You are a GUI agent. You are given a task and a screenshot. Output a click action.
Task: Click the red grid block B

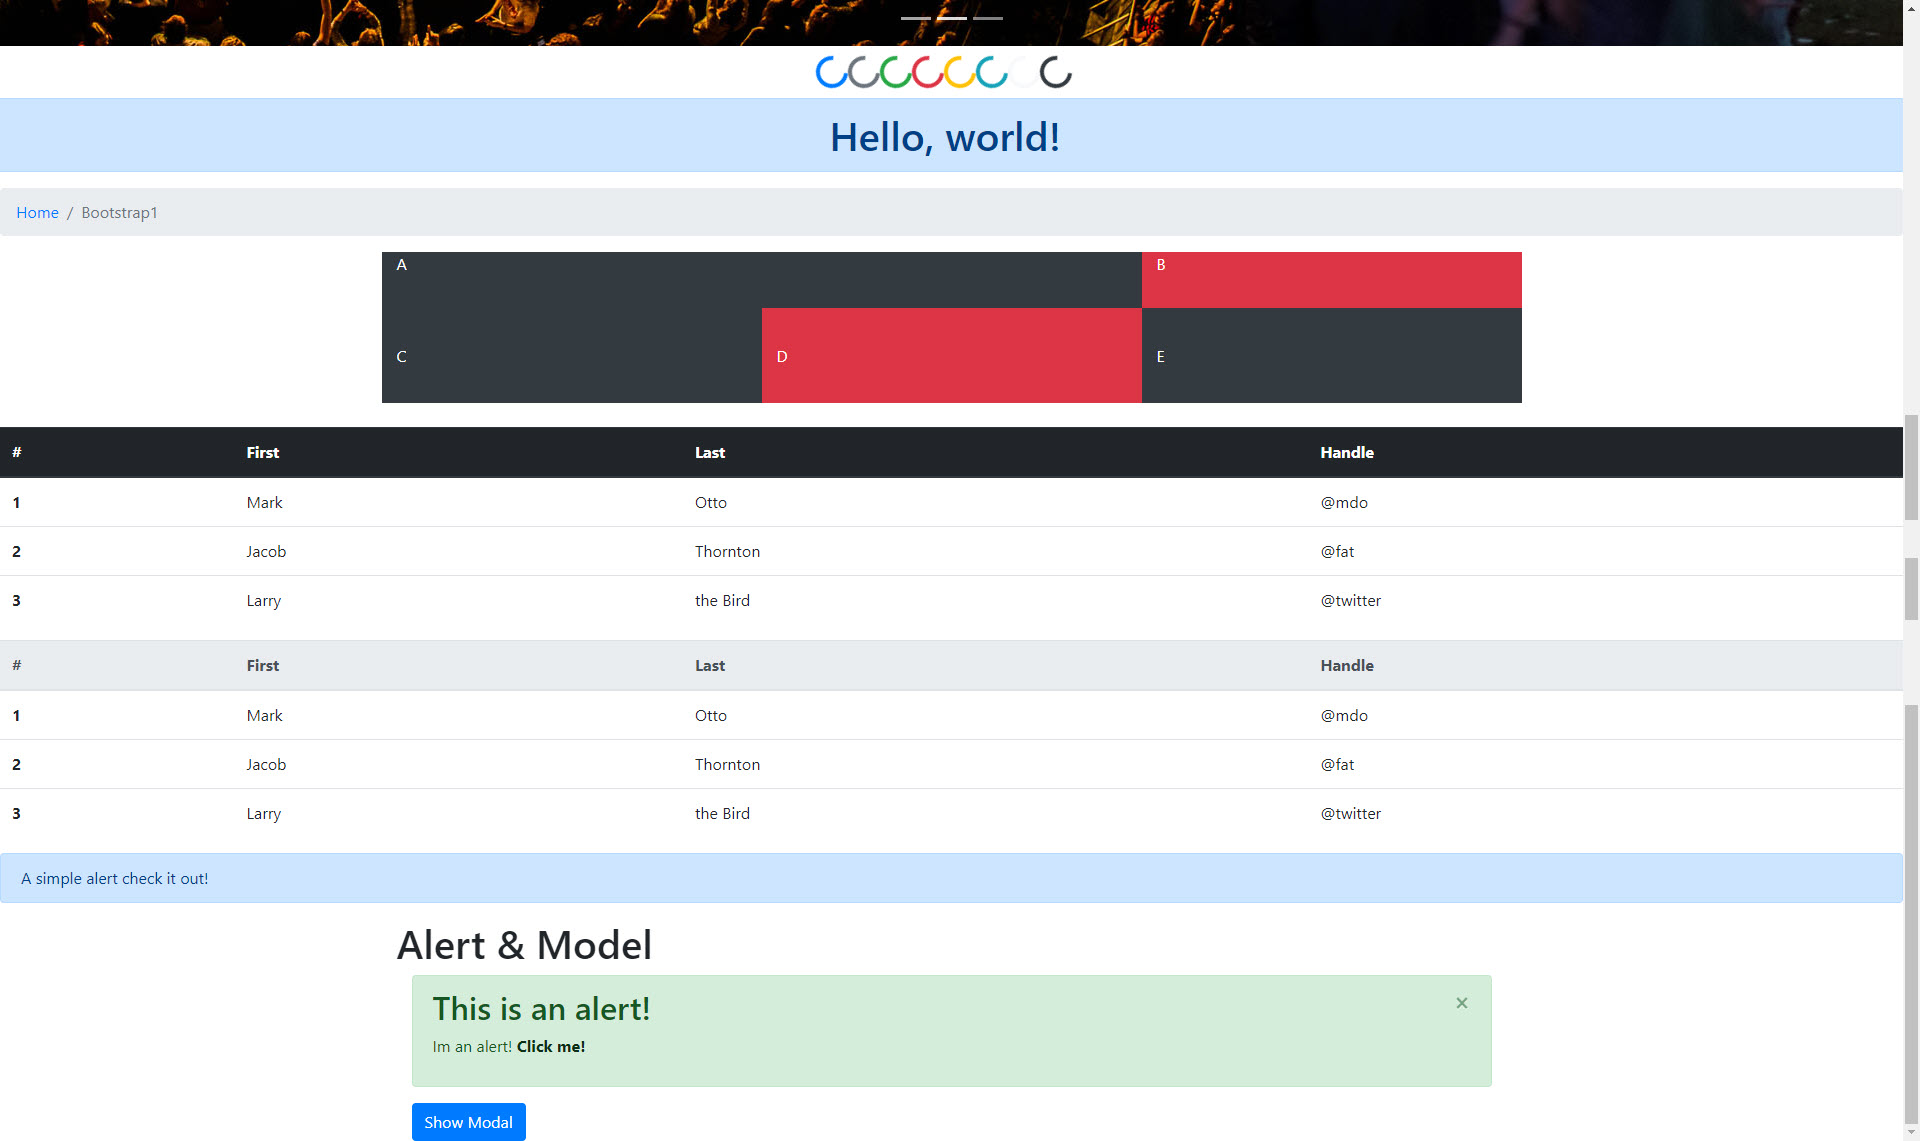tap(1331, 279)
